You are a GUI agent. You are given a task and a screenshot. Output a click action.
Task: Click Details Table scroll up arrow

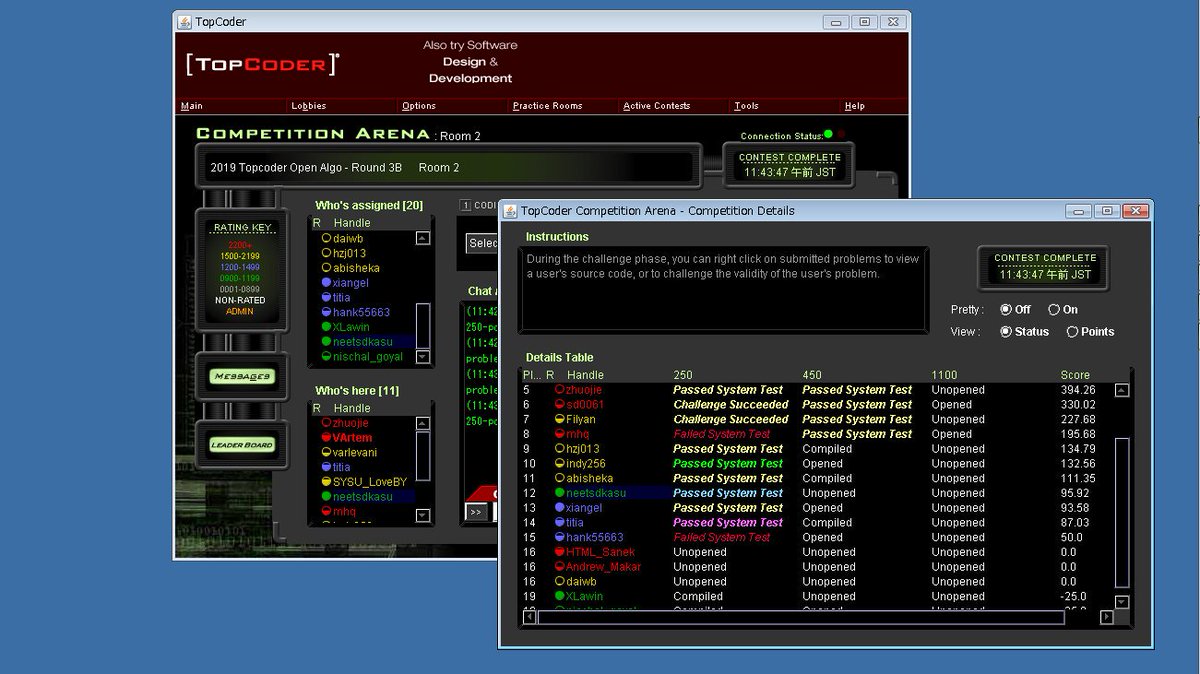[x=1121, y=391]
